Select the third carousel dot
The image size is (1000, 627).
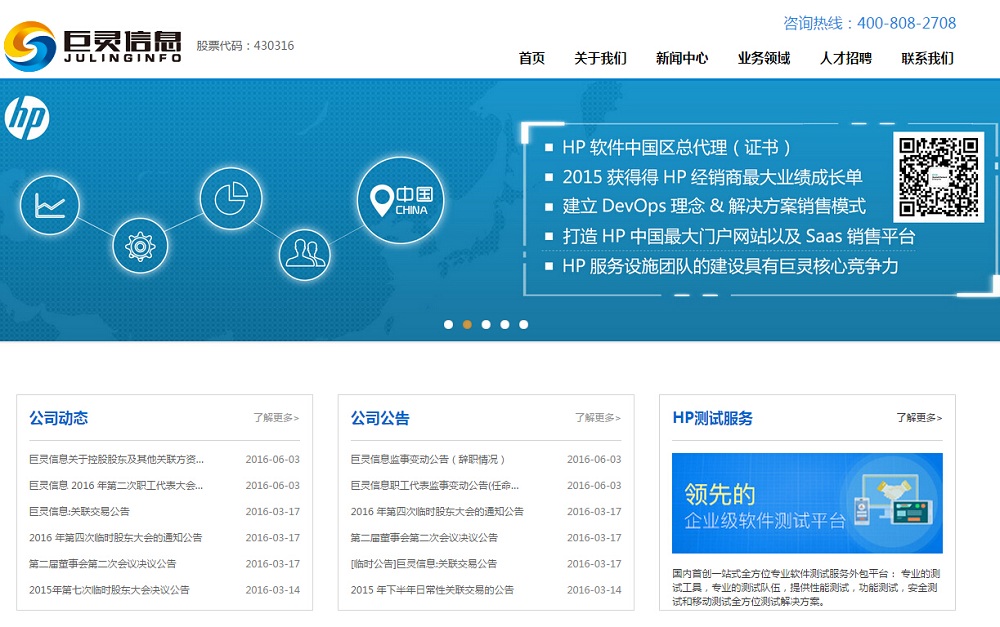(x=486, y=325)
